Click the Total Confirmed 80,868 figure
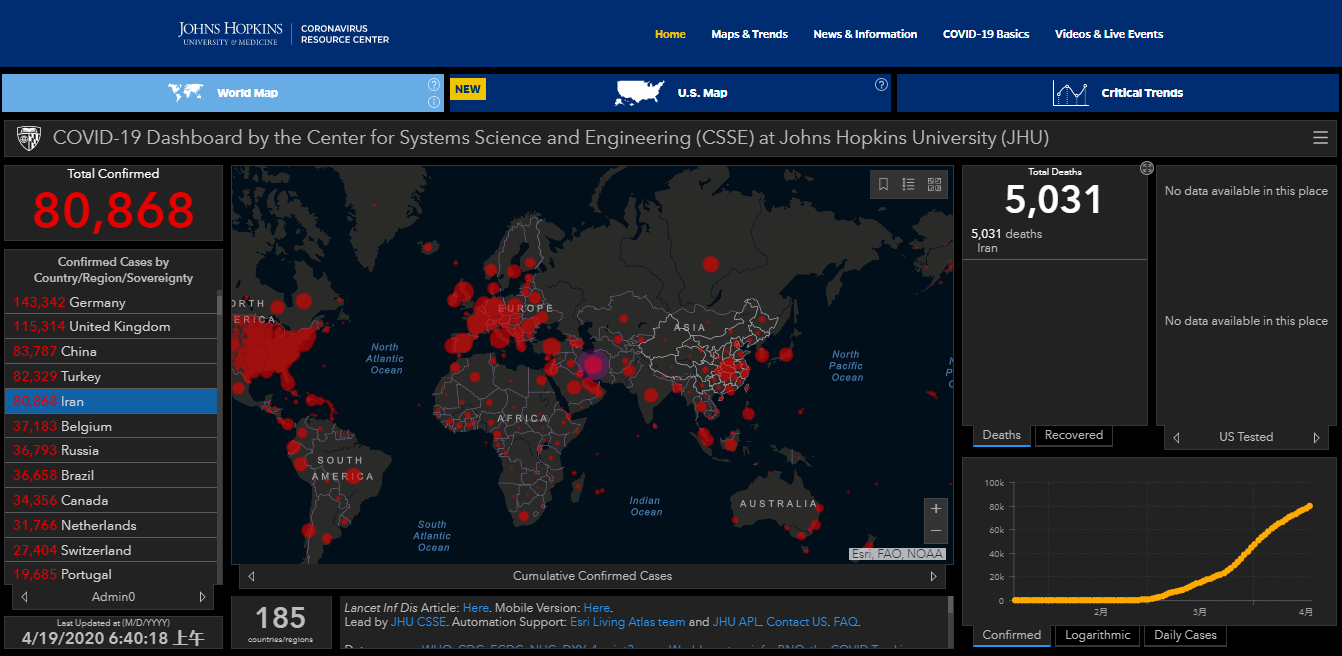The image size is (1342, 656). coord(114,210)
